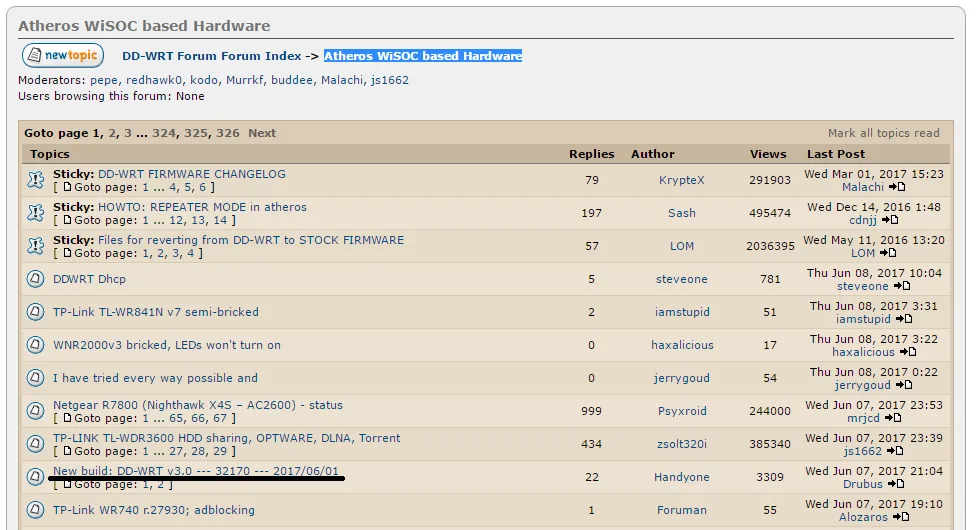Open HOWTO: REPEATER MODE in atheros topic
Screen dimensions: 978x530
point(202,207)
